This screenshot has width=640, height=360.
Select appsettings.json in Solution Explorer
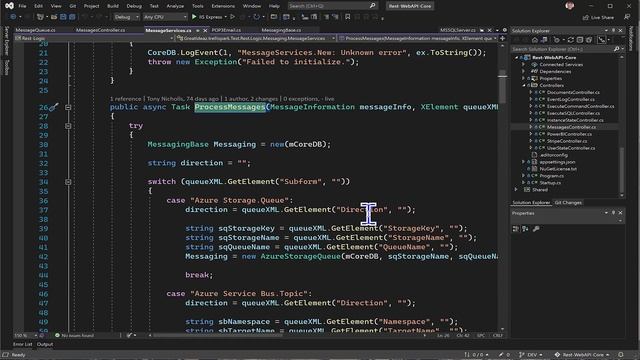tap(557, 162)
